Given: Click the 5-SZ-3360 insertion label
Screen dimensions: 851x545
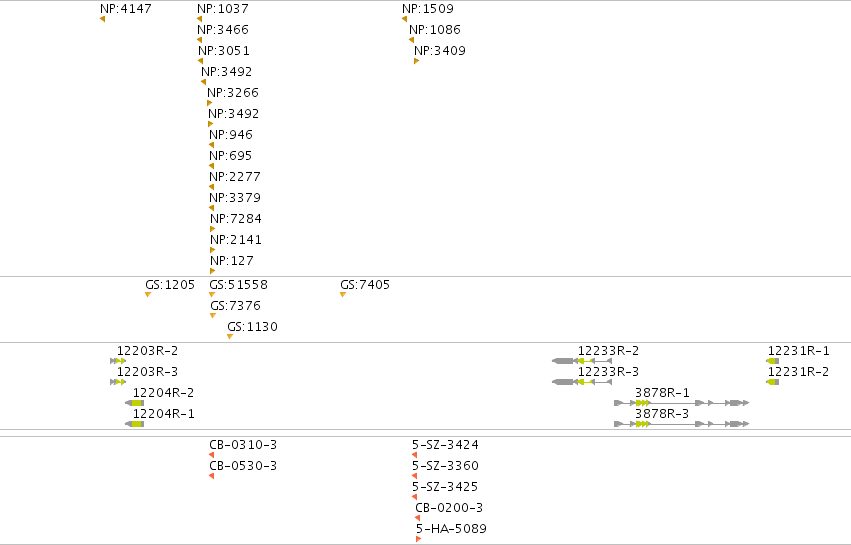Looking at the screenshot, I should (x=445, y=466).
